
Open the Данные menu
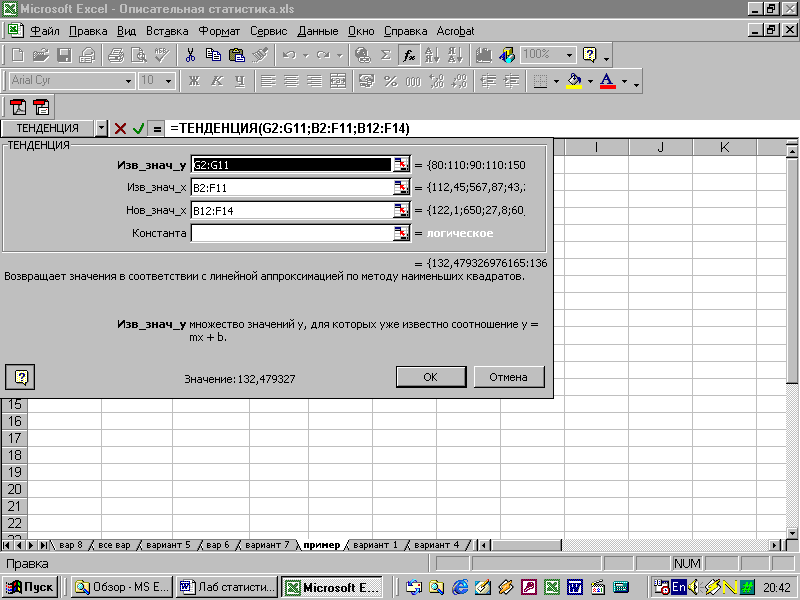pyautogui.click(x=317, y=31)
